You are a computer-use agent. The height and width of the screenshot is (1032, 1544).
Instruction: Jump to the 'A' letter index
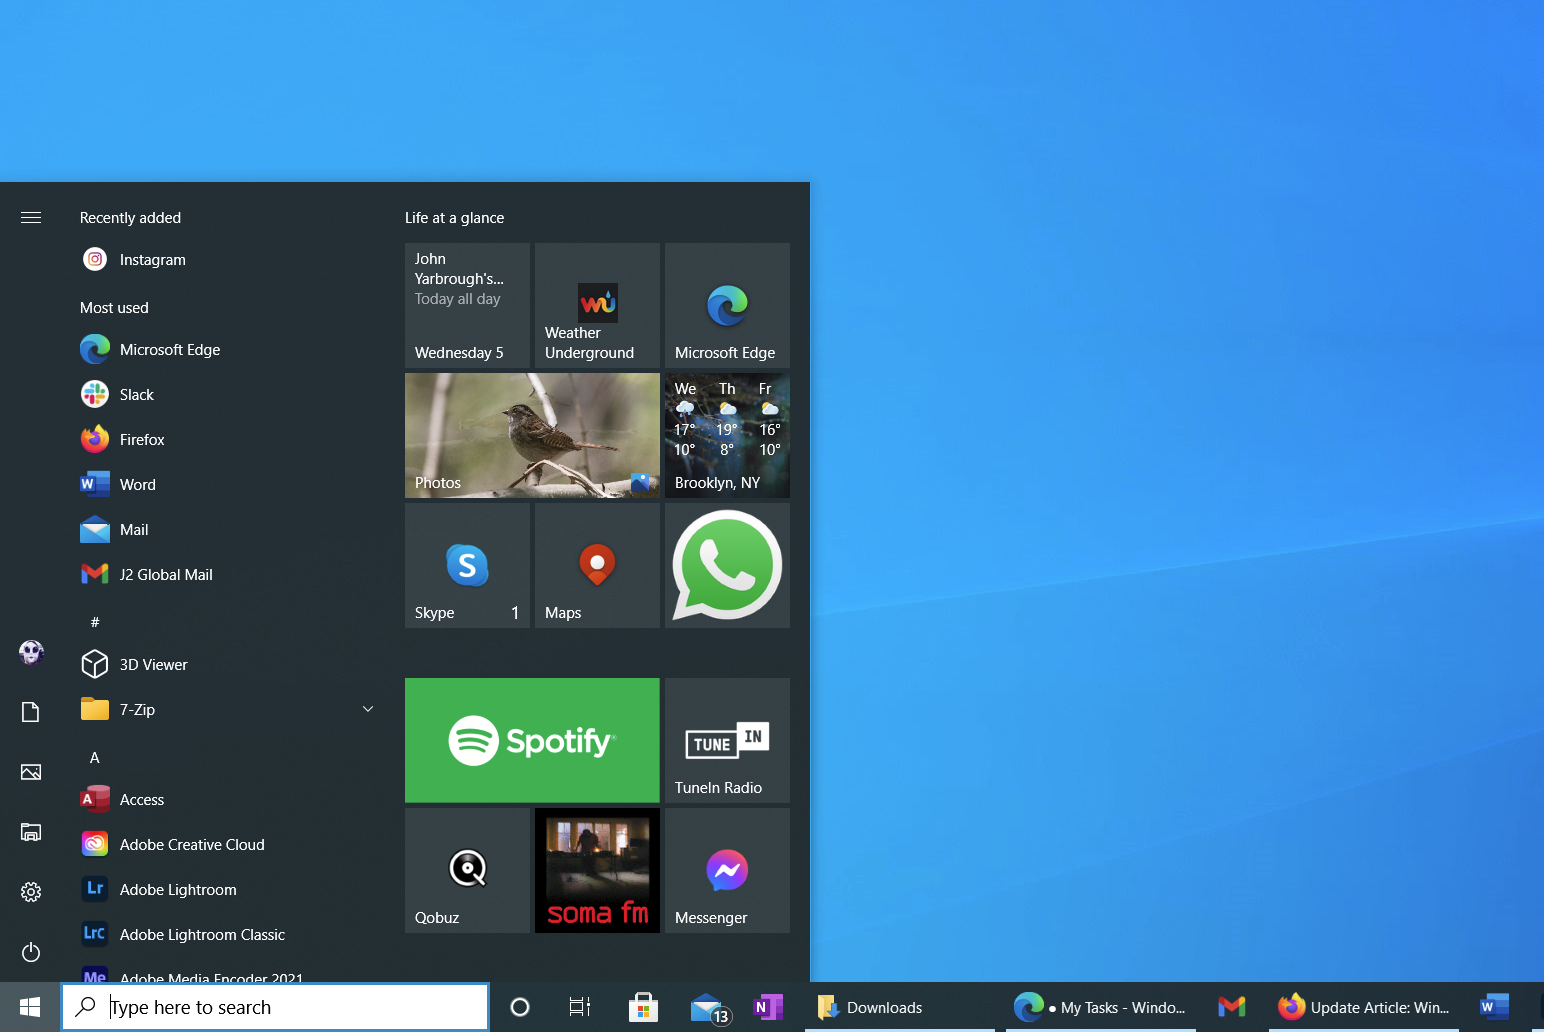(x=95, y=758)
